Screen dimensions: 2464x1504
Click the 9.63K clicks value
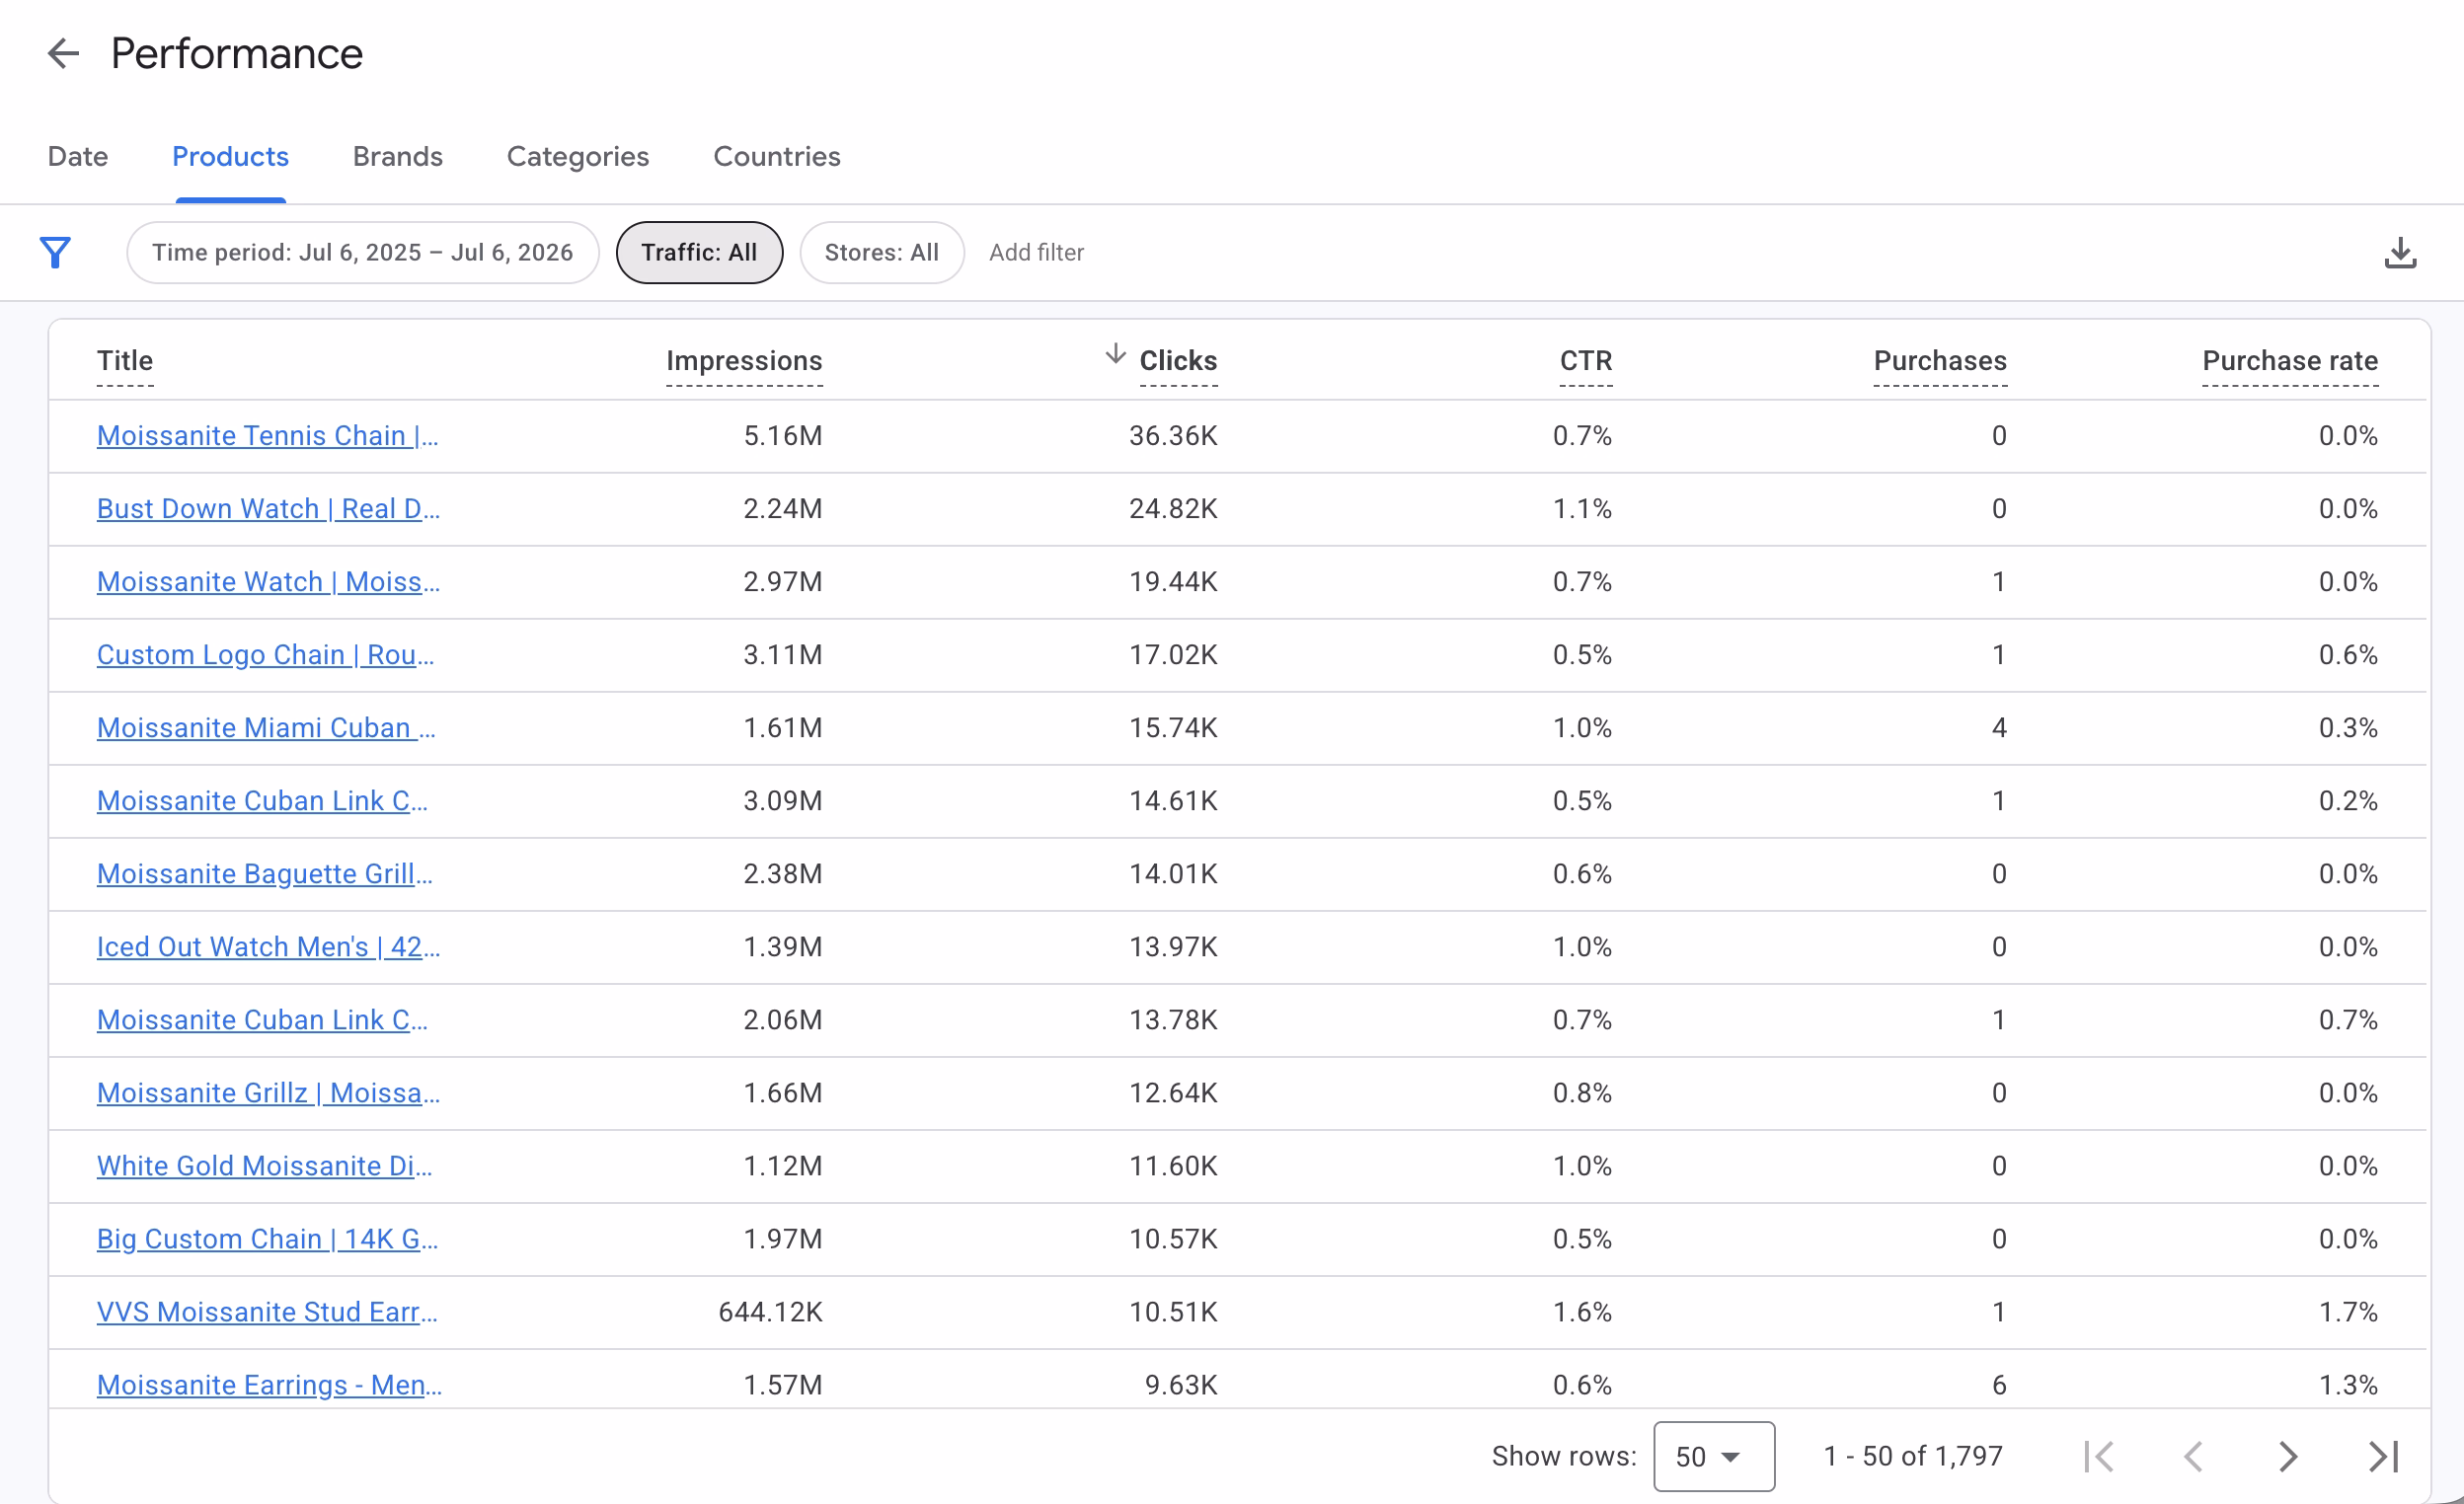click(x=1181, y=1385)
